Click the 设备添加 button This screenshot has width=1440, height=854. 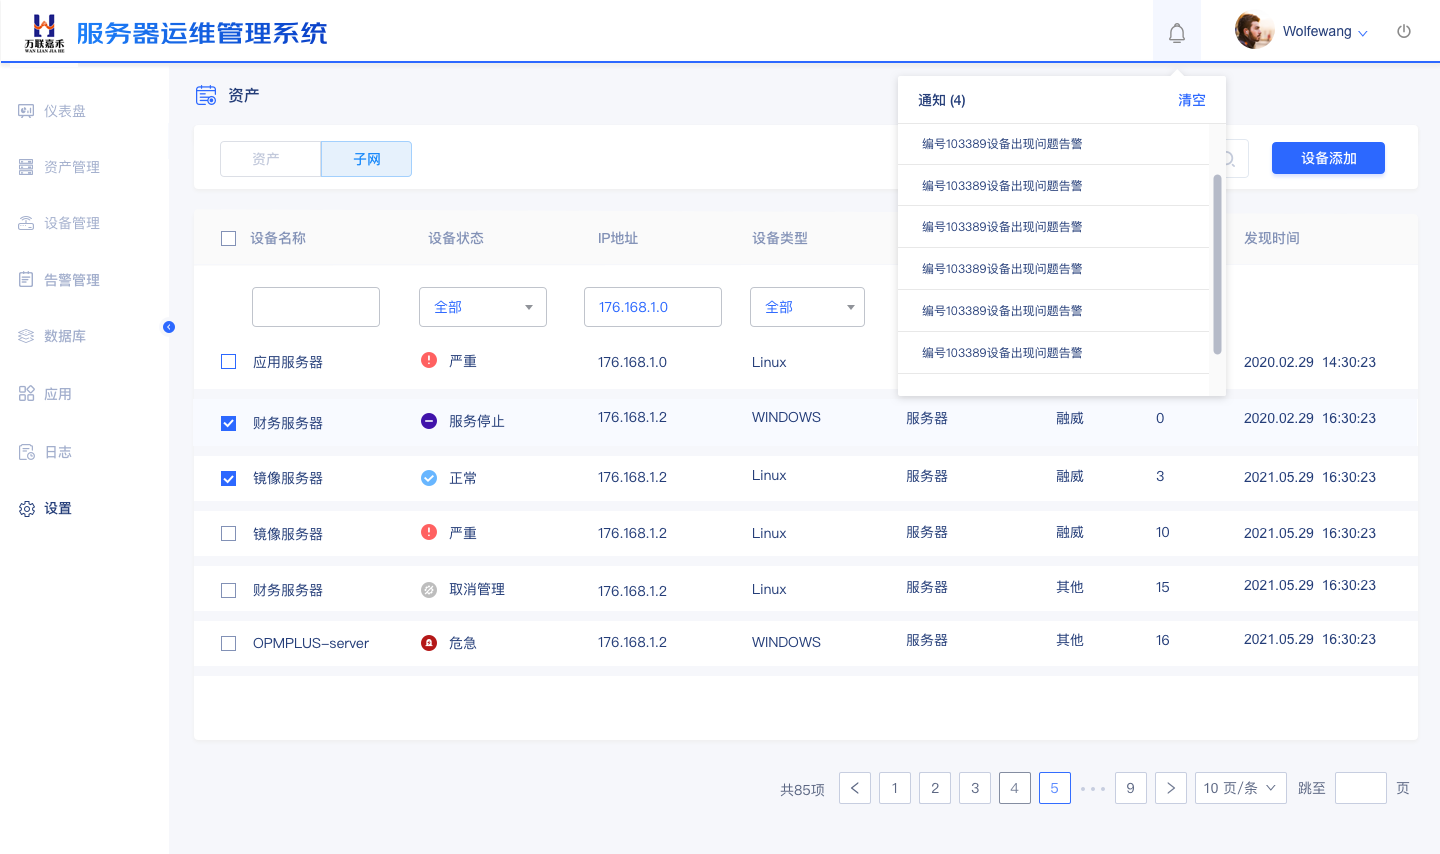point(1328,158)
